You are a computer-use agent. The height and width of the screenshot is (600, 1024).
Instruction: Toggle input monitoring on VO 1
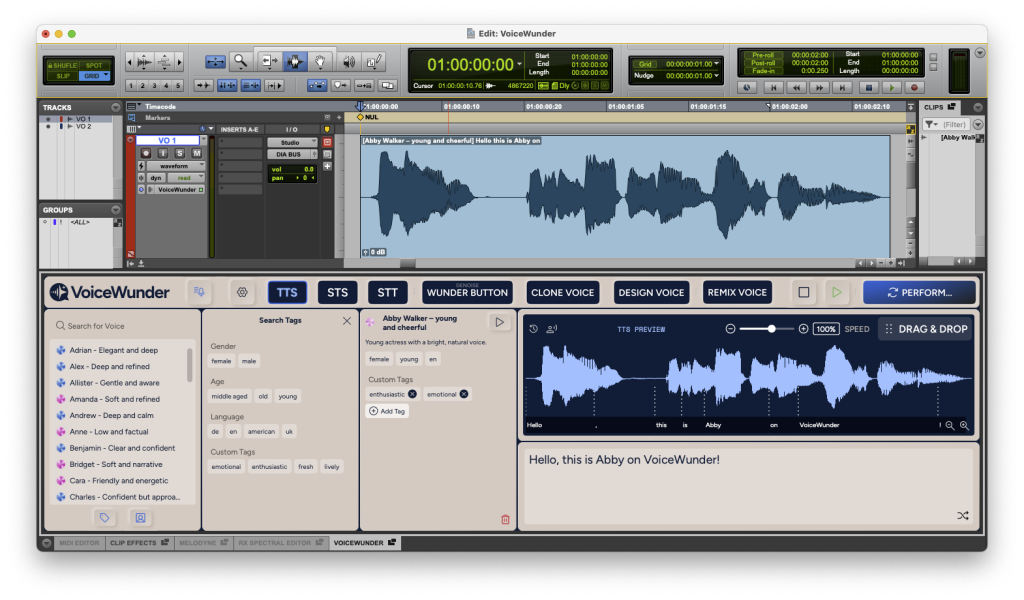[163, 153]
